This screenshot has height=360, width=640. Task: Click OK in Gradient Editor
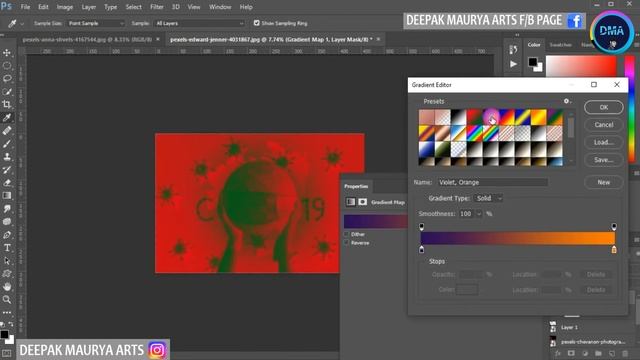pyautogui.click(x=604, y=107)
